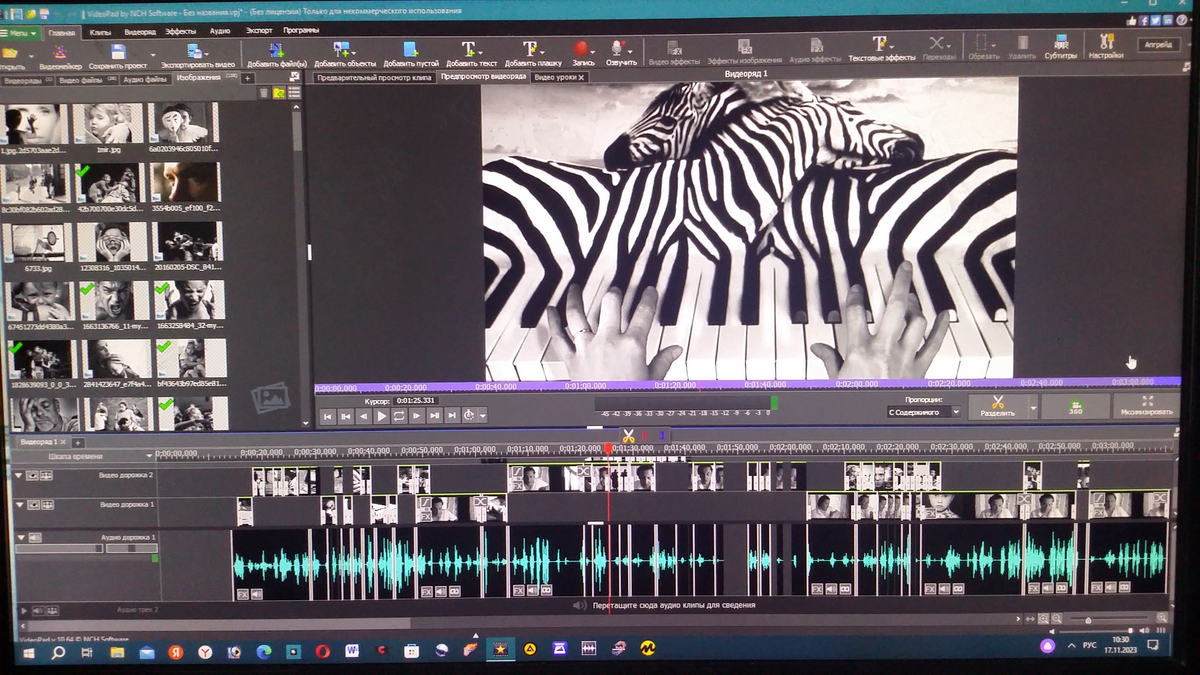
Task: Toggle loop playback button
Action: pyautogui.click(x=398, y=416)
